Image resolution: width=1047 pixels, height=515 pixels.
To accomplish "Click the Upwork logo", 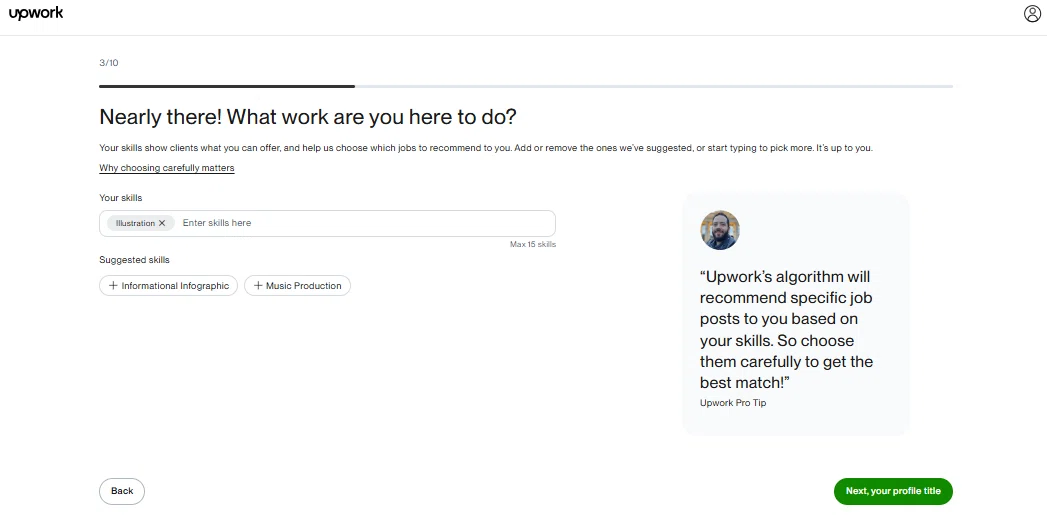I will pyautogui.click(x=36, y=13).
